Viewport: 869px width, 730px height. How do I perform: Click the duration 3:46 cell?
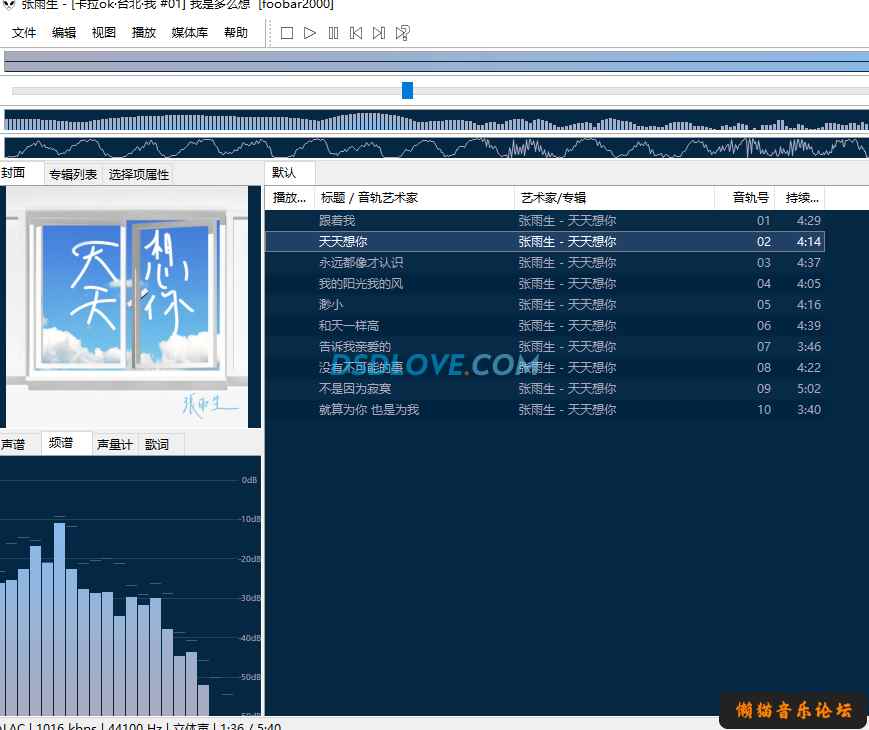pyautogui.click(x=809, y=347)
